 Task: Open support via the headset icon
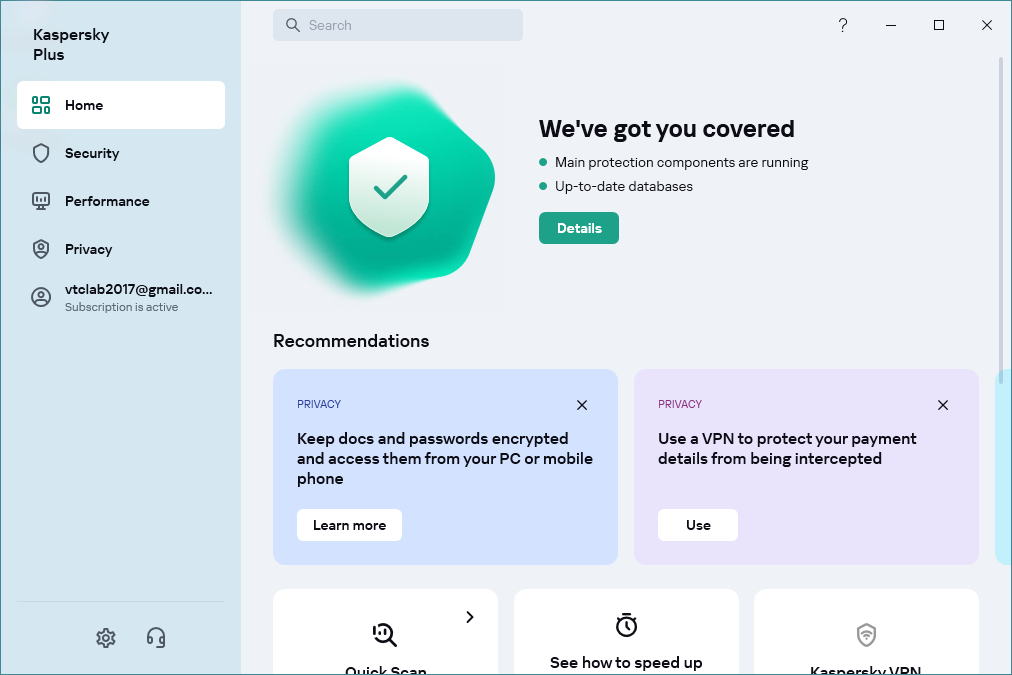click(156, 637)
